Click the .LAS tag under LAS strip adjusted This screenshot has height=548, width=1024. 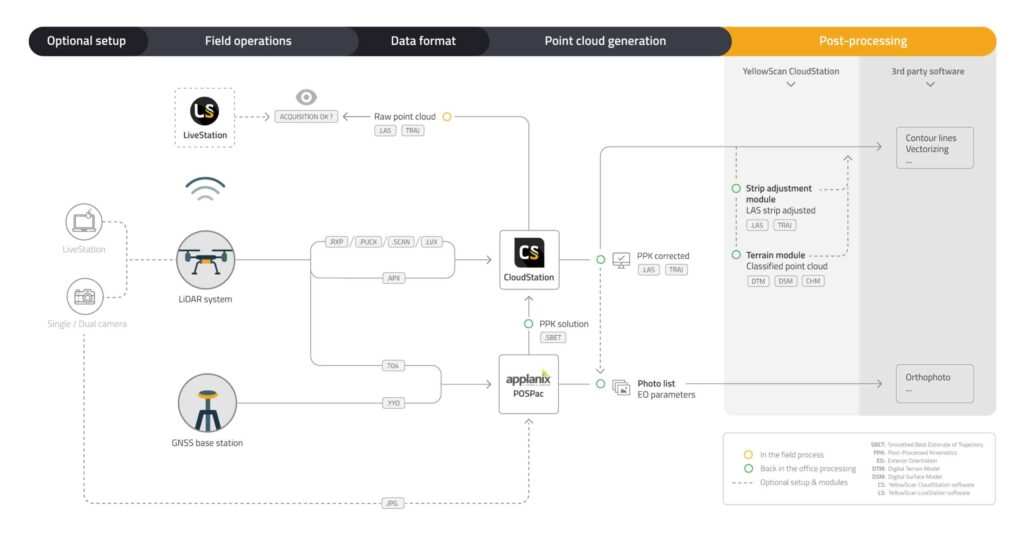pos(757,225)
